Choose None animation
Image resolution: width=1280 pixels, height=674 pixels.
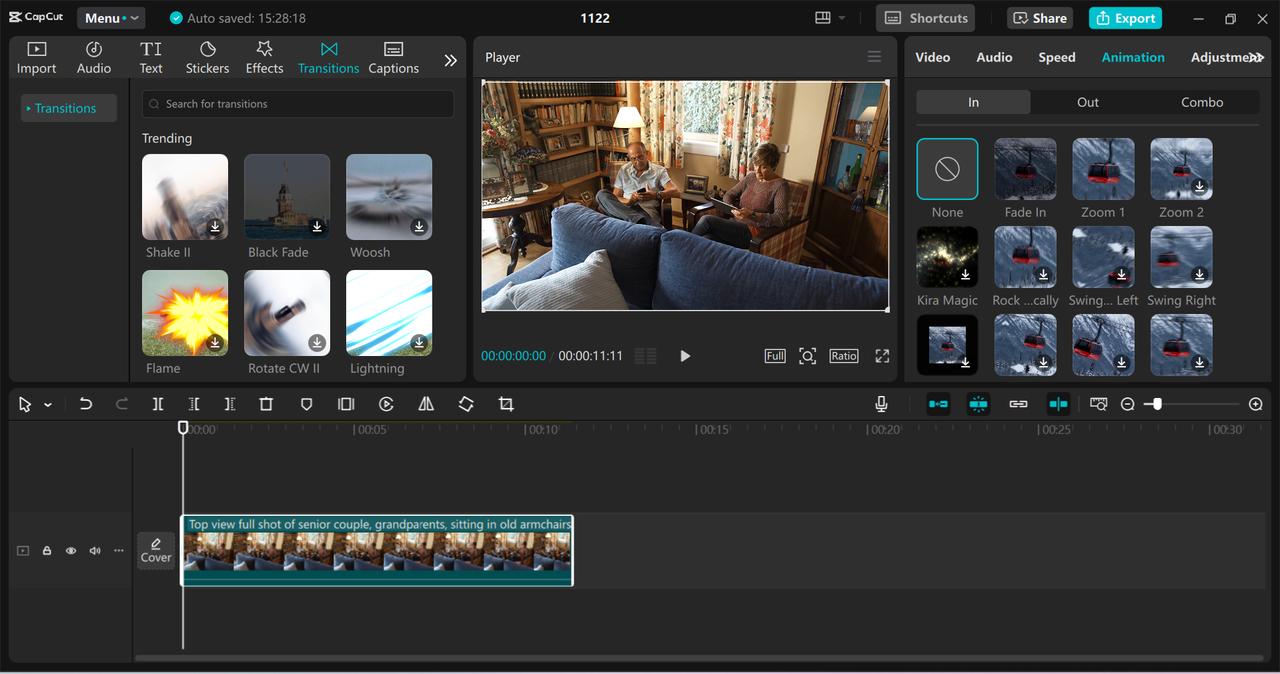(x=947, y=169)
